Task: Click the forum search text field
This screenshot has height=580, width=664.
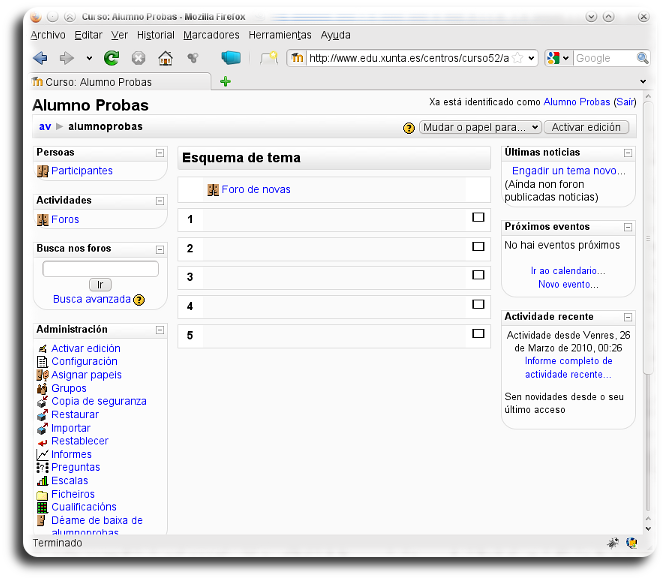Action: tap(100, 269)
